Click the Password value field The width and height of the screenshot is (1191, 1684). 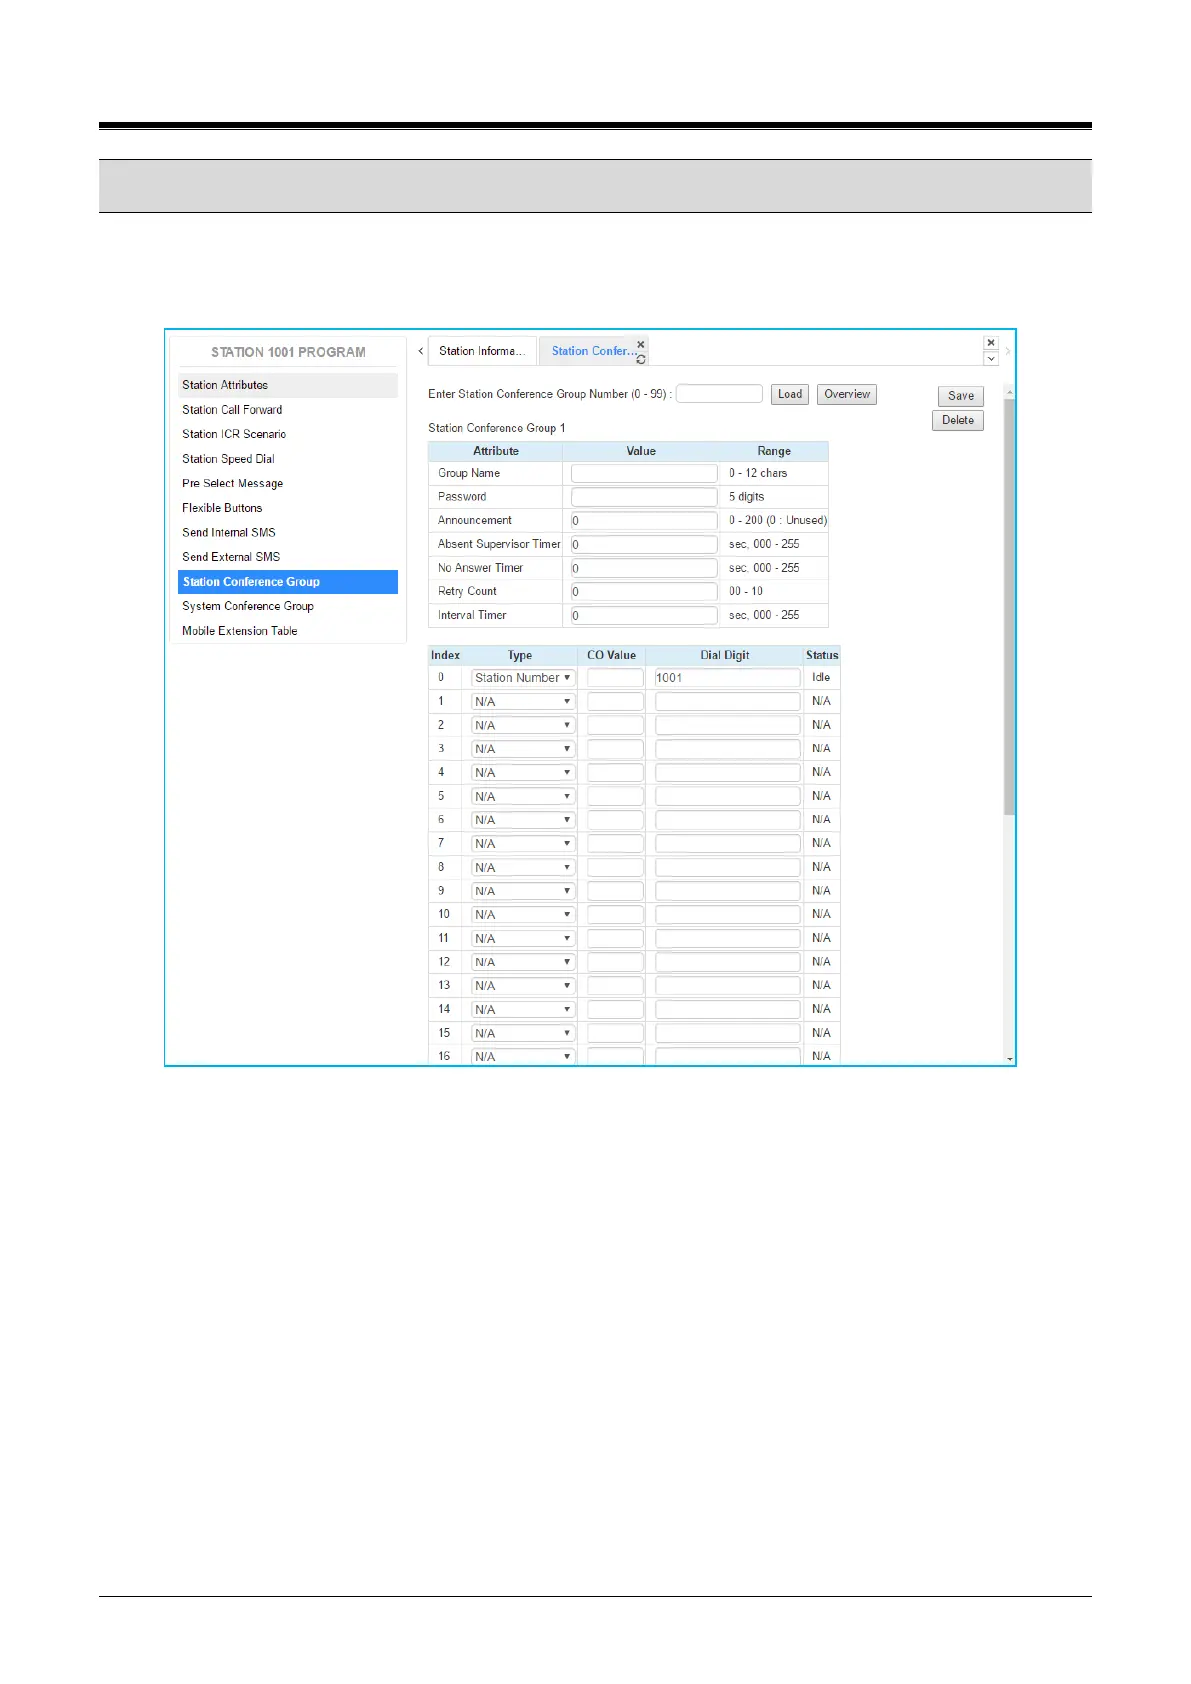644,497
